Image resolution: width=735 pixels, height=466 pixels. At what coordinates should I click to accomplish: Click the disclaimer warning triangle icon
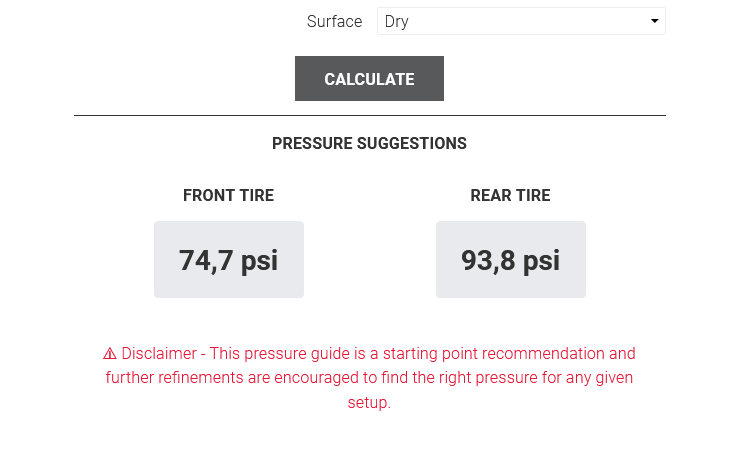click(x=110, y=354)
